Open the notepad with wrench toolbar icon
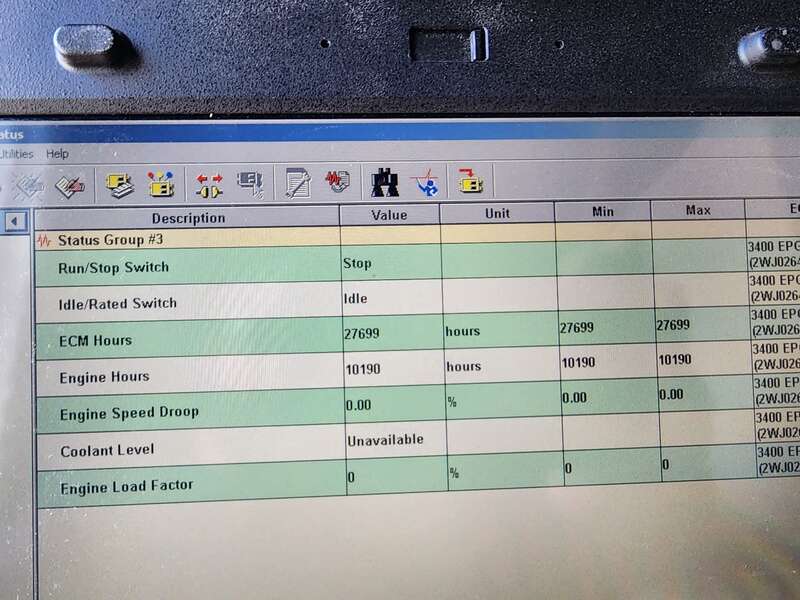Viewport: 800px width, 600px height. pyautogui.click(x=297, y=183)
